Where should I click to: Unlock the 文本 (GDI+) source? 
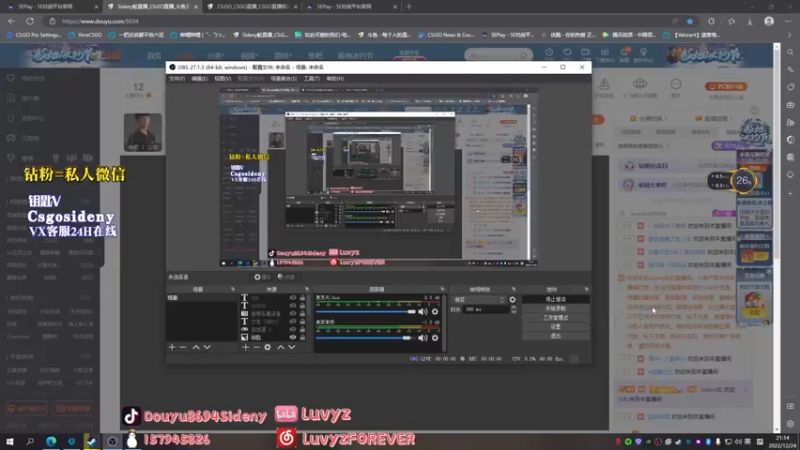click(303, 321)
